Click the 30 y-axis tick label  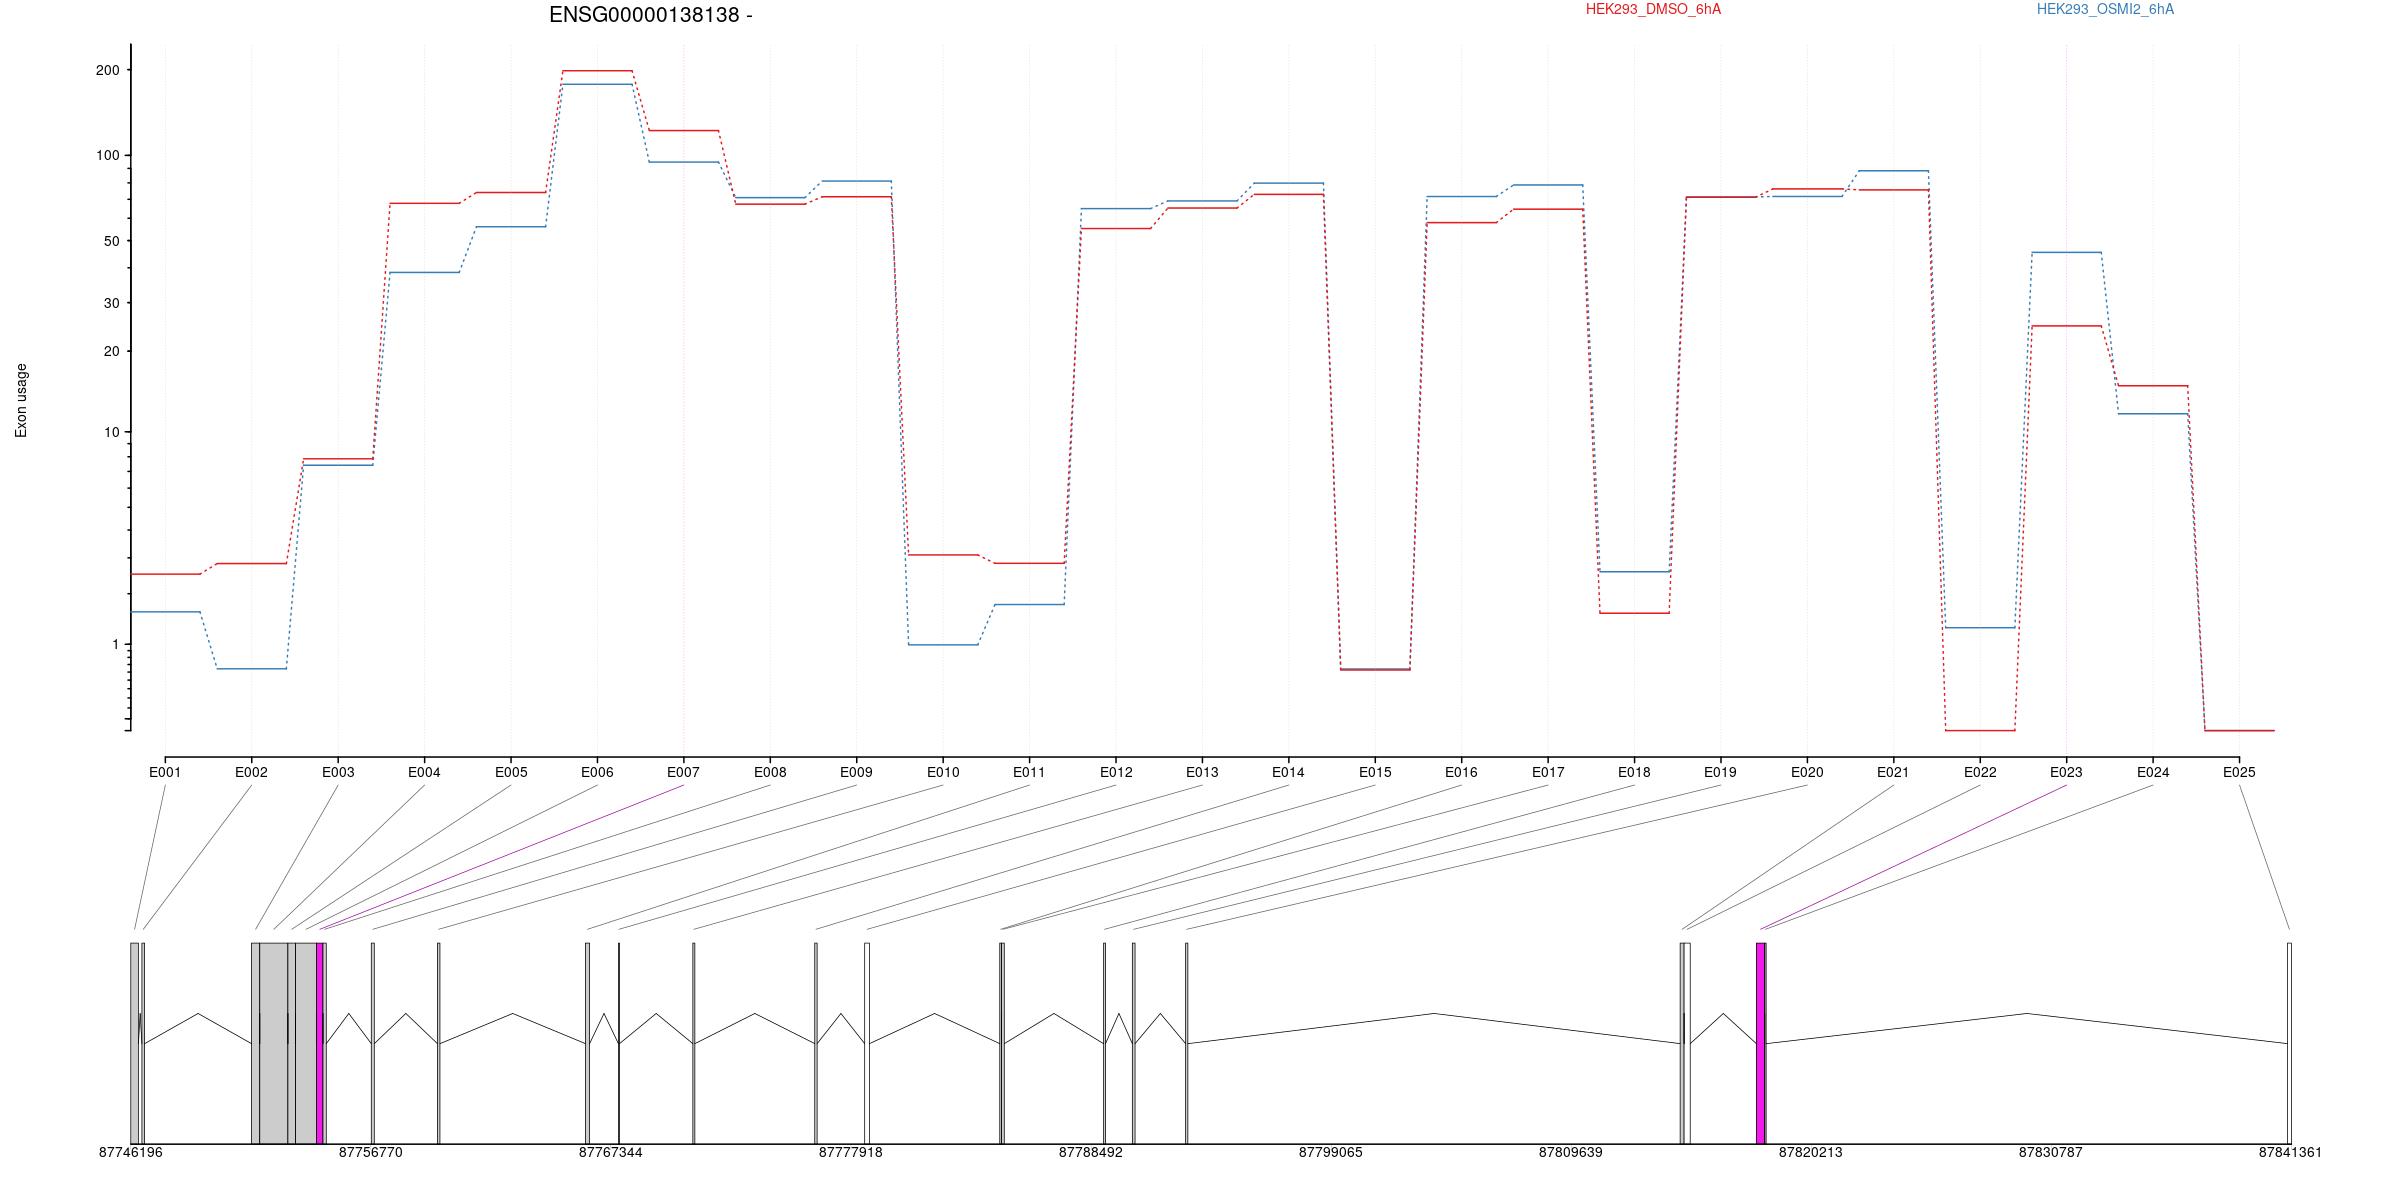pyautogui.click(x=111, y=303)
